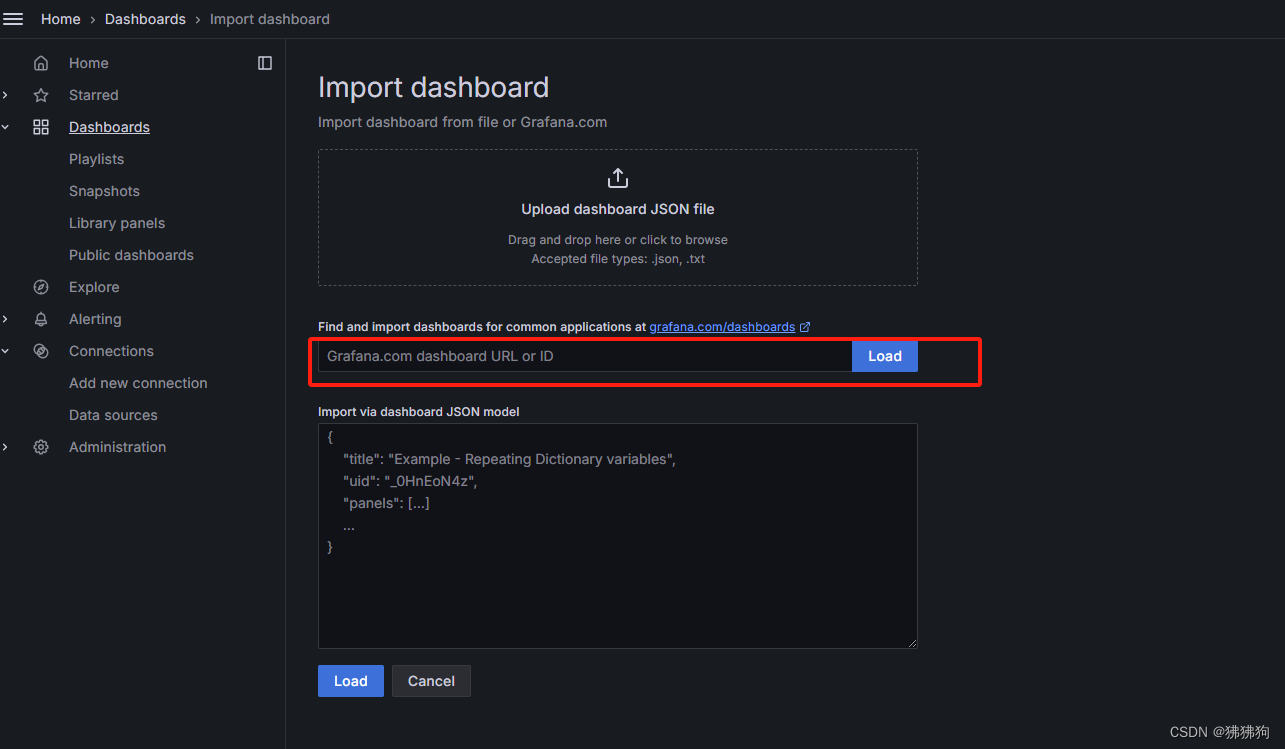Click the Starred star icon
1285x749 pixels.
41,95
